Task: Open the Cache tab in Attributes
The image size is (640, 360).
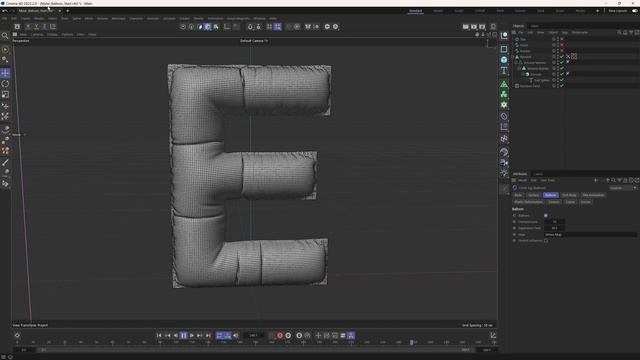Action: pyautogui.click(x=570, y=202)
